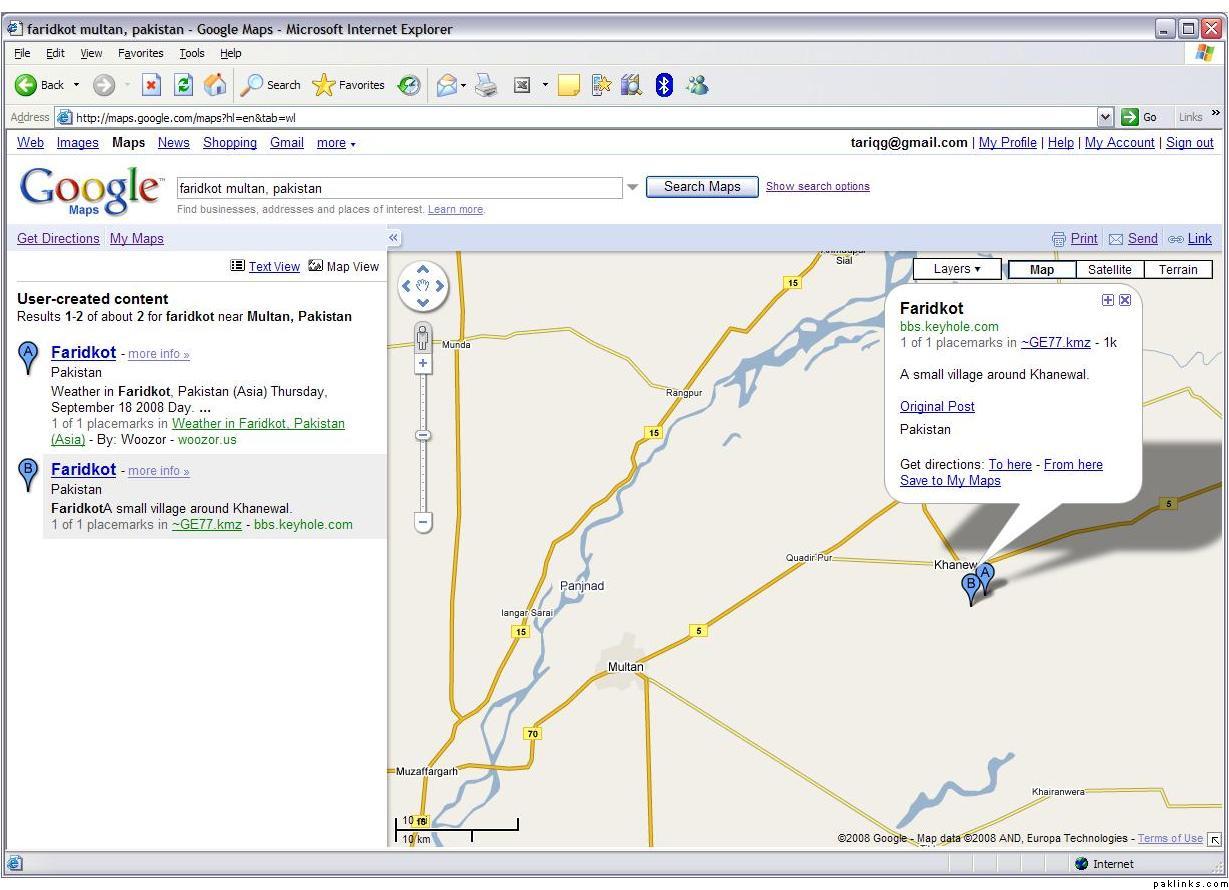Switch map to Satellite view

click(1109, 269)
